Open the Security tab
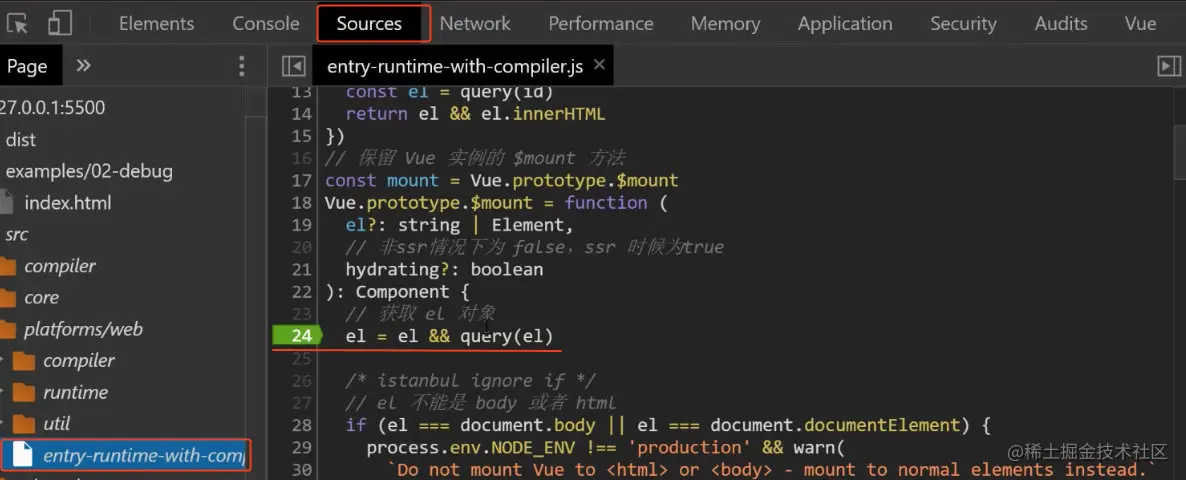This screenshot has height=480, width=1186. (963, 23)
